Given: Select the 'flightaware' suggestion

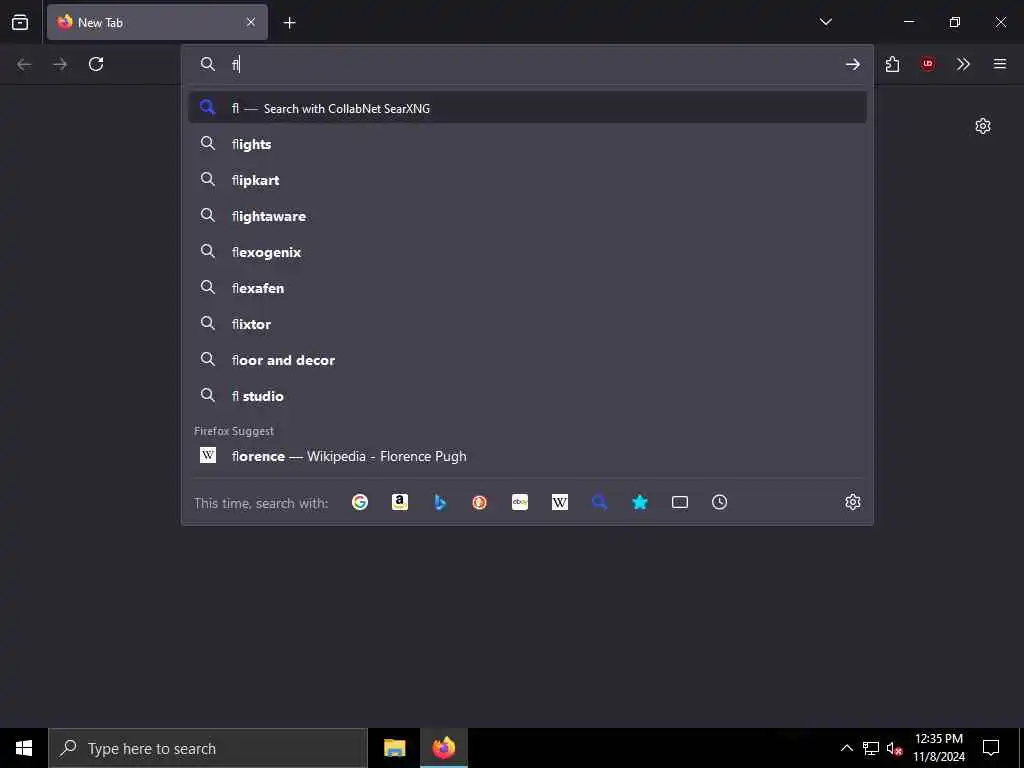Looking at the screenshot, I should [x=527, y=216].
